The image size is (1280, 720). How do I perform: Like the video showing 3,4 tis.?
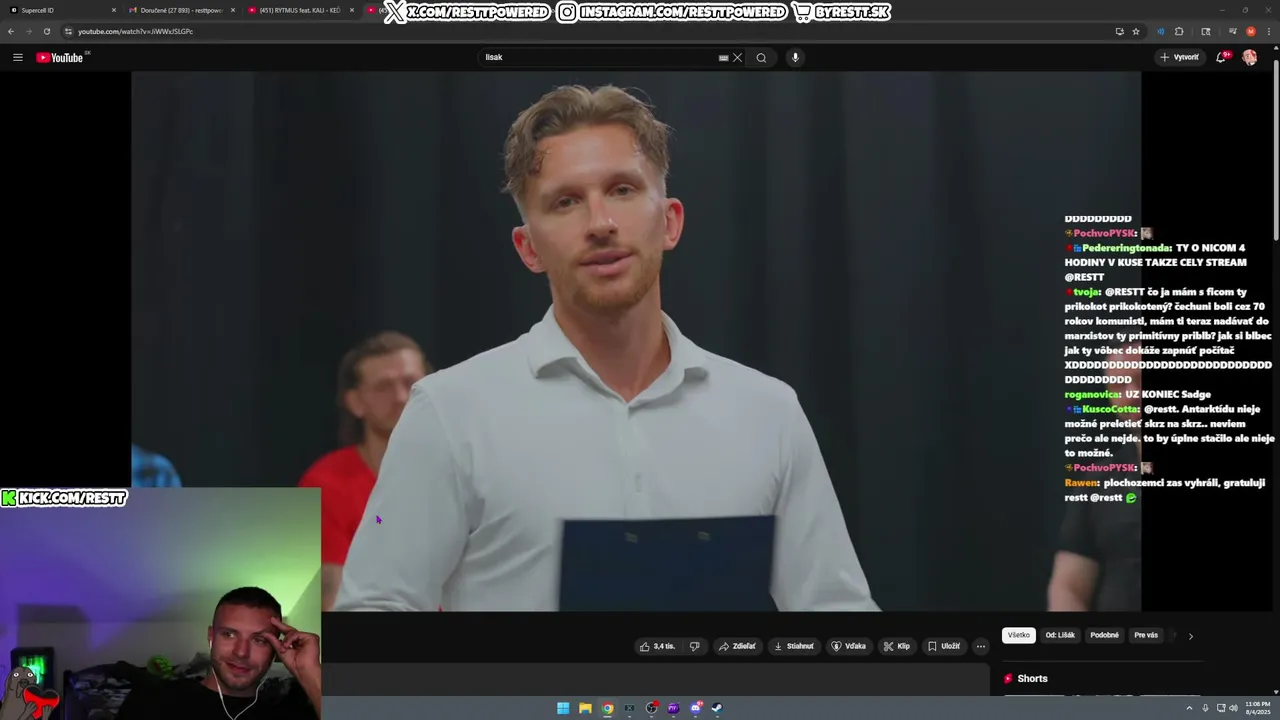point(657,646)
